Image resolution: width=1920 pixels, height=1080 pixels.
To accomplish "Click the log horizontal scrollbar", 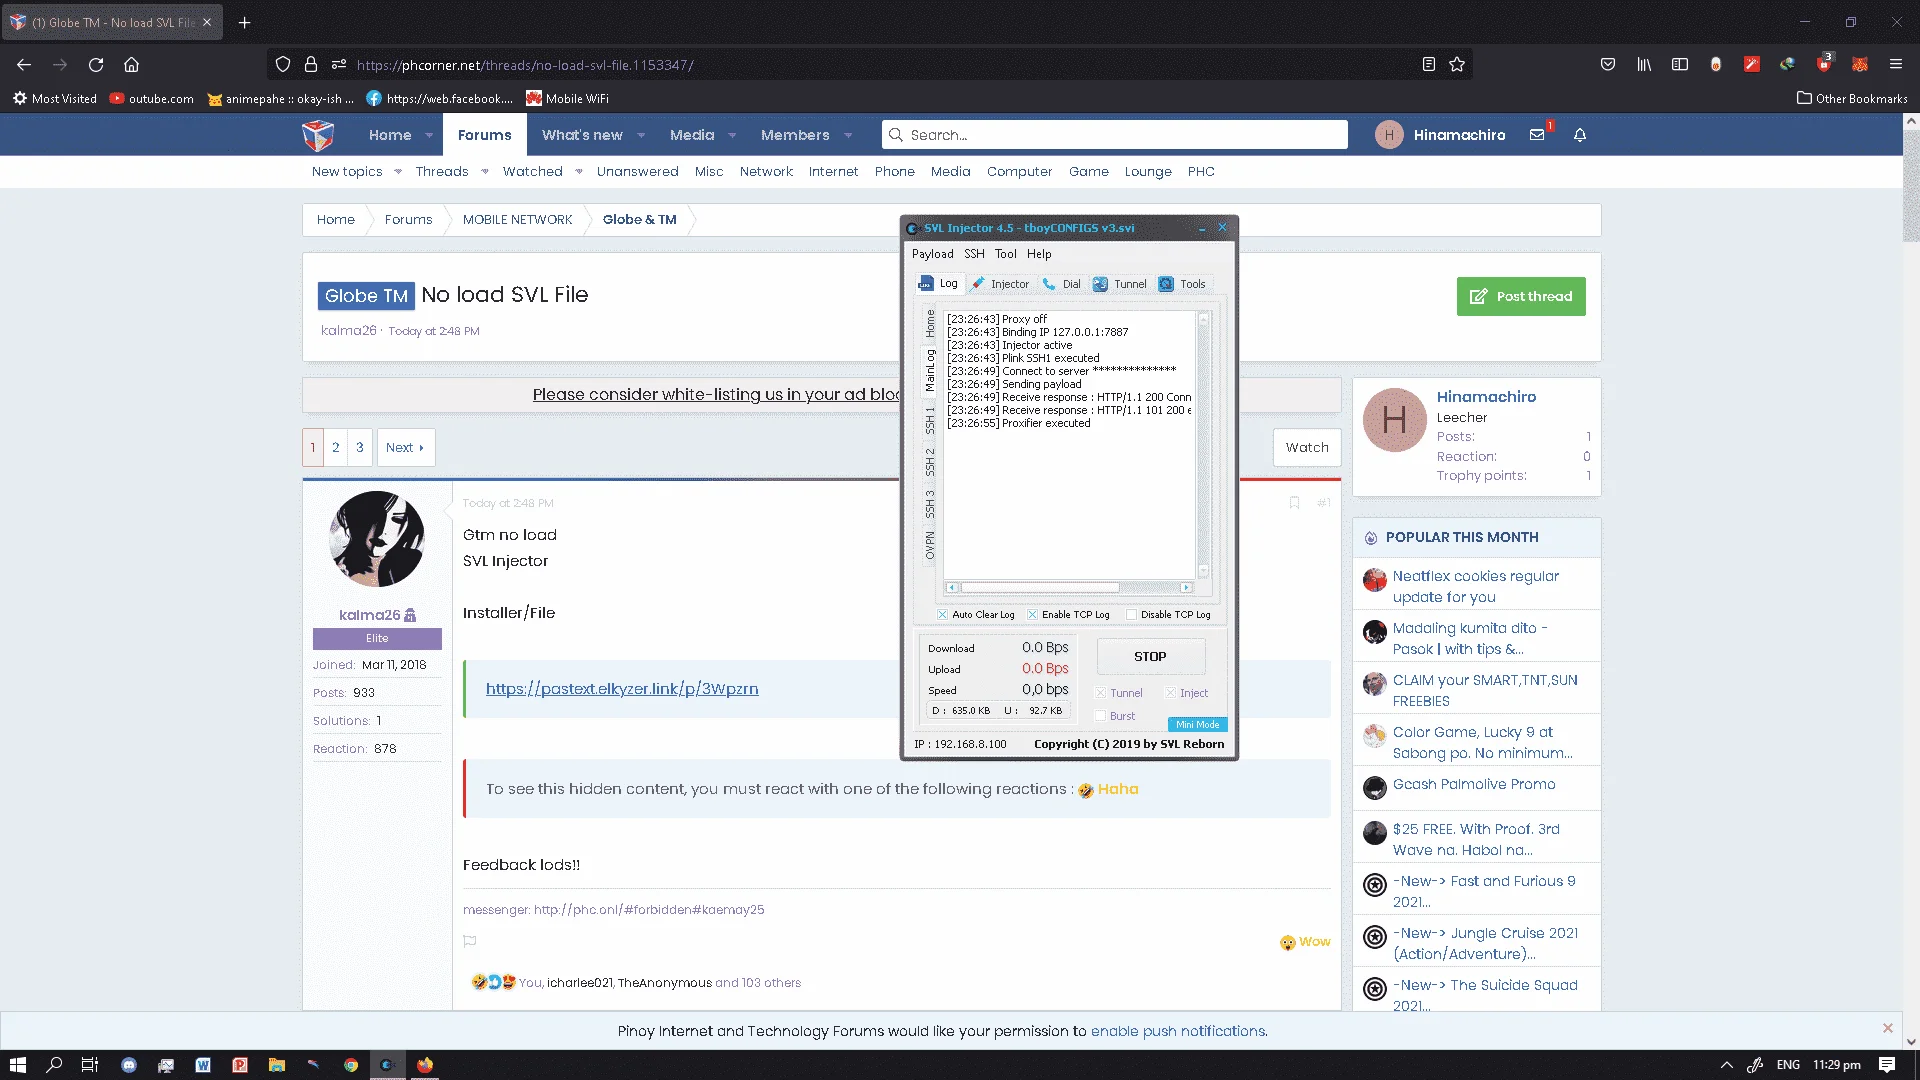I will 1069,588.
